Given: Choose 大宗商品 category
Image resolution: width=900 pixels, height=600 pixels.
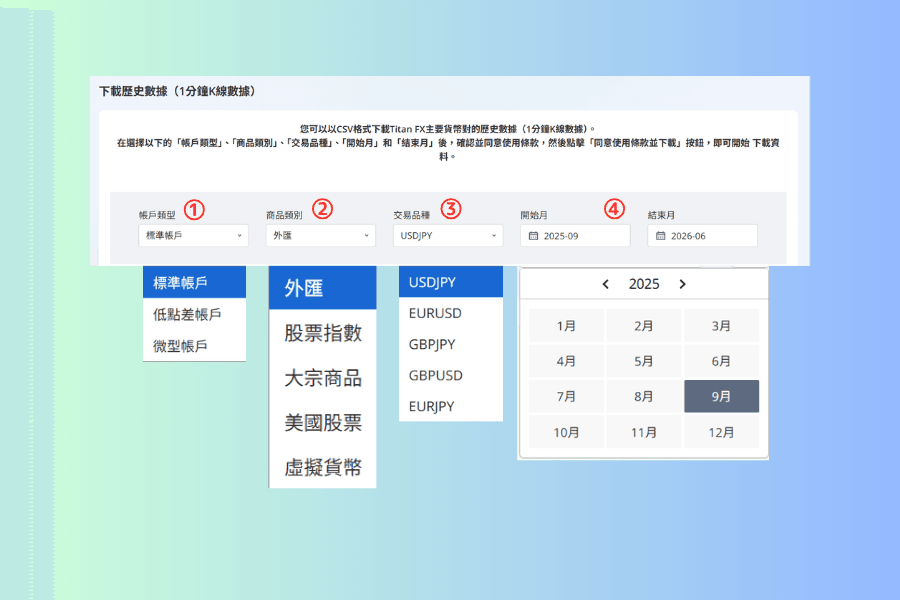Looking at the screenshot, I should pyautogui.click(x=323, y=378).
